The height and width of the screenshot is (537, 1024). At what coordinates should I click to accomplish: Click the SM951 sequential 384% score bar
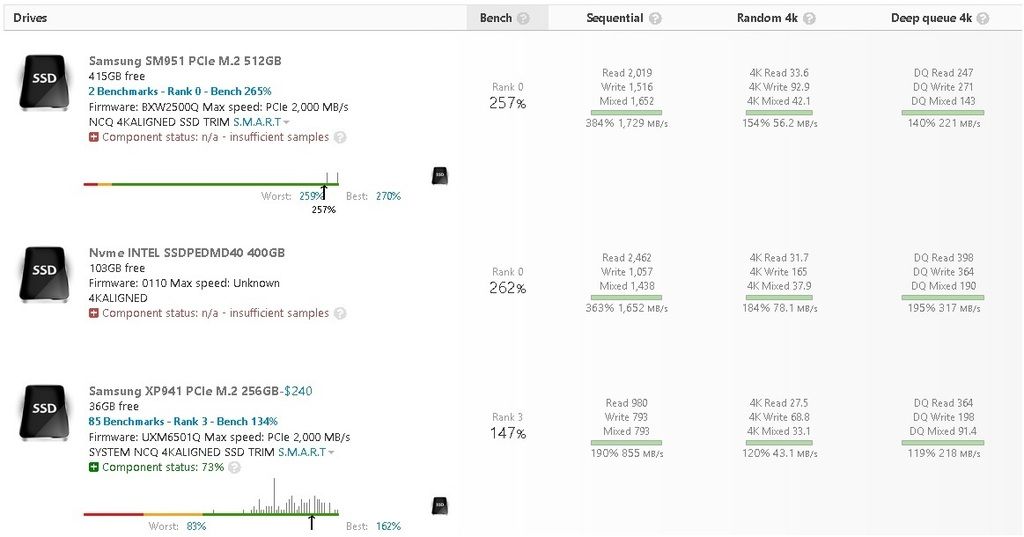627,112
